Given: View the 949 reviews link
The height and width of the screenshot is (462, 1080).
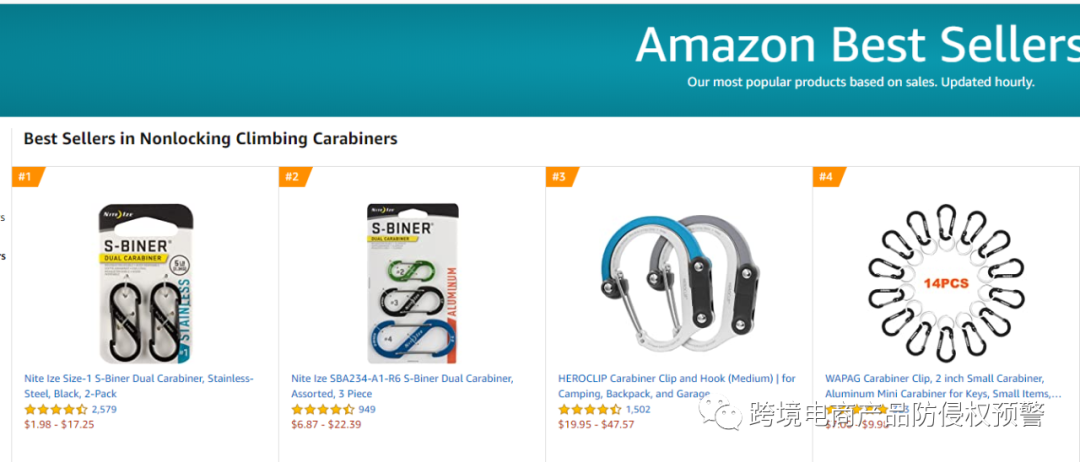Looking at the screenshot, I should click(367, 409).
